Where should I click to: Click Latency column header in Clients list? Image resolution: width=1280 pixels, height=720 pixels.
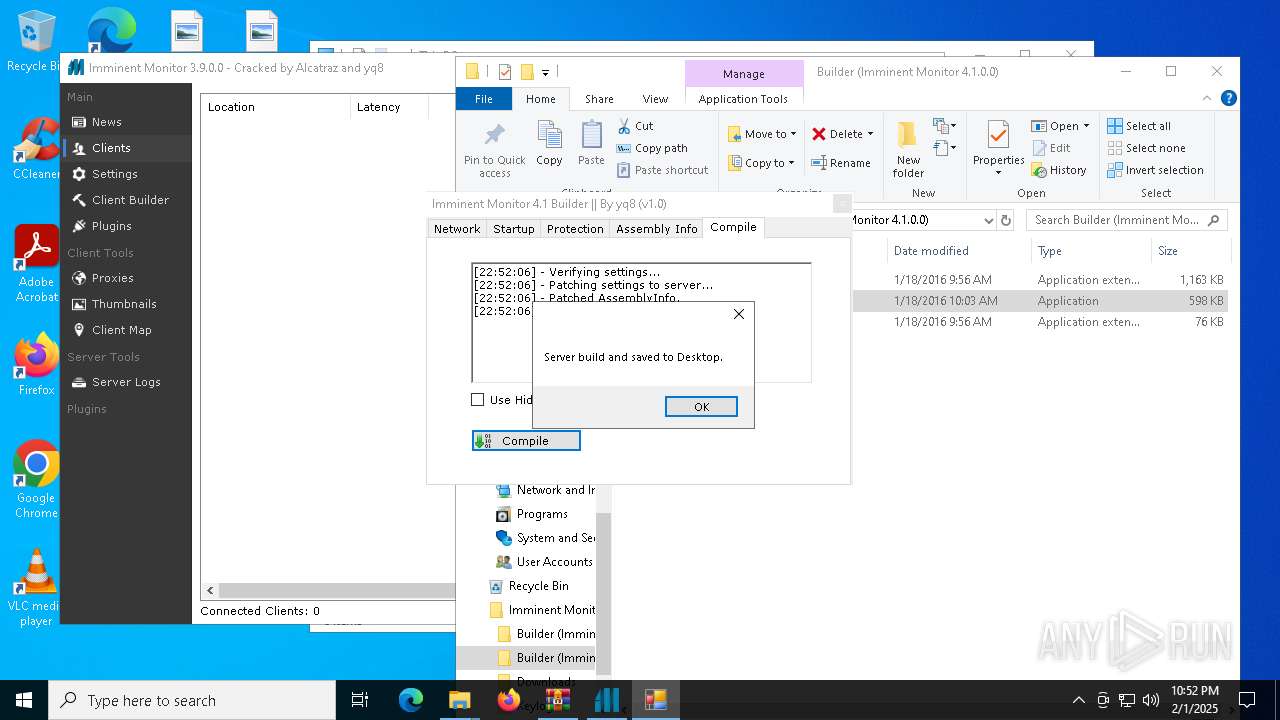[389, 107]
